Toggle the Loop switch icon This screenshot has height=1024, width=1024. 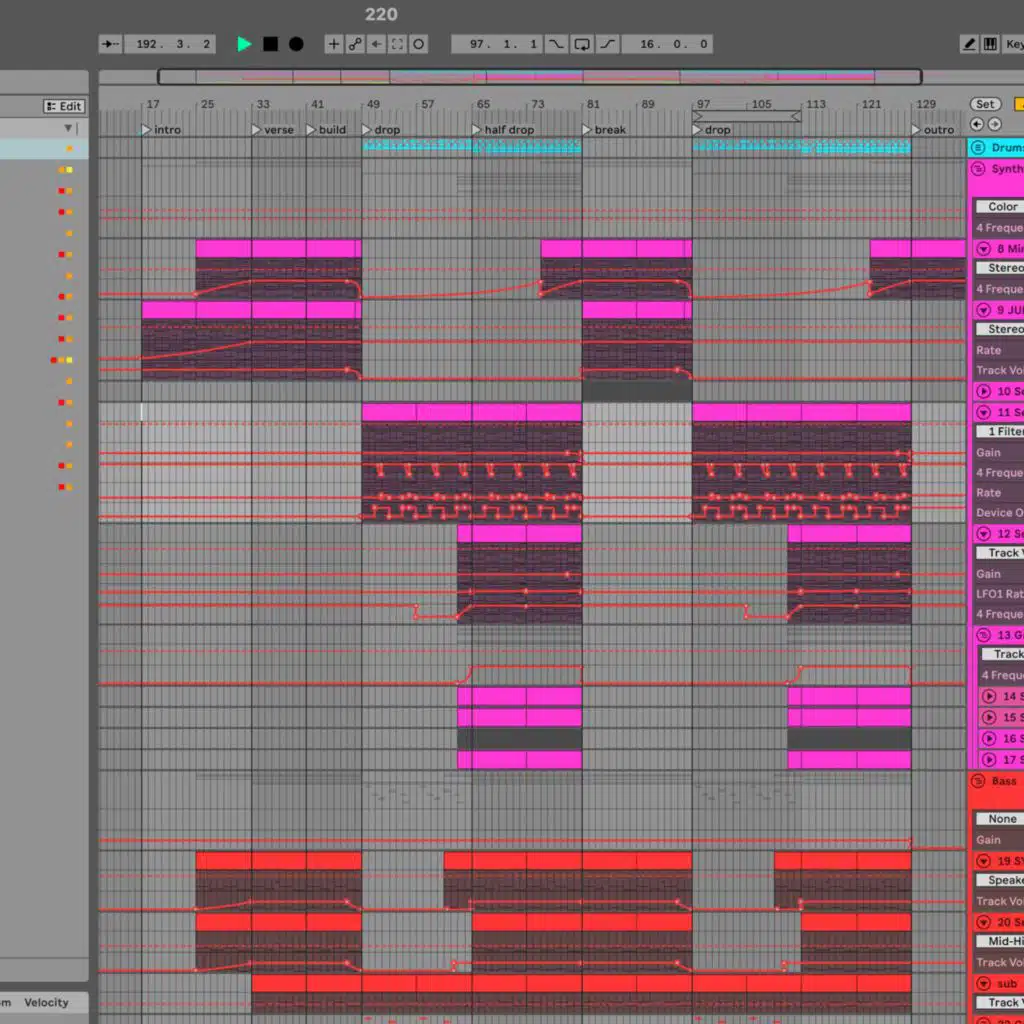click(581, 44)
